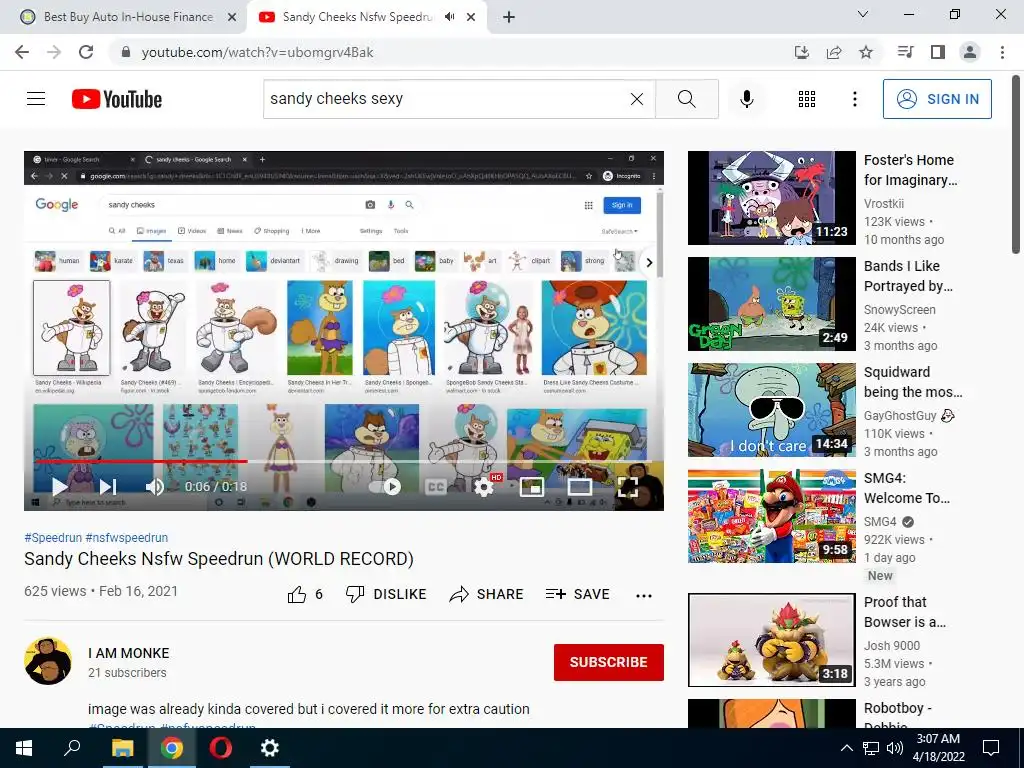Open more actions ellipsis under the video
1024x768 pixels.
644,595
